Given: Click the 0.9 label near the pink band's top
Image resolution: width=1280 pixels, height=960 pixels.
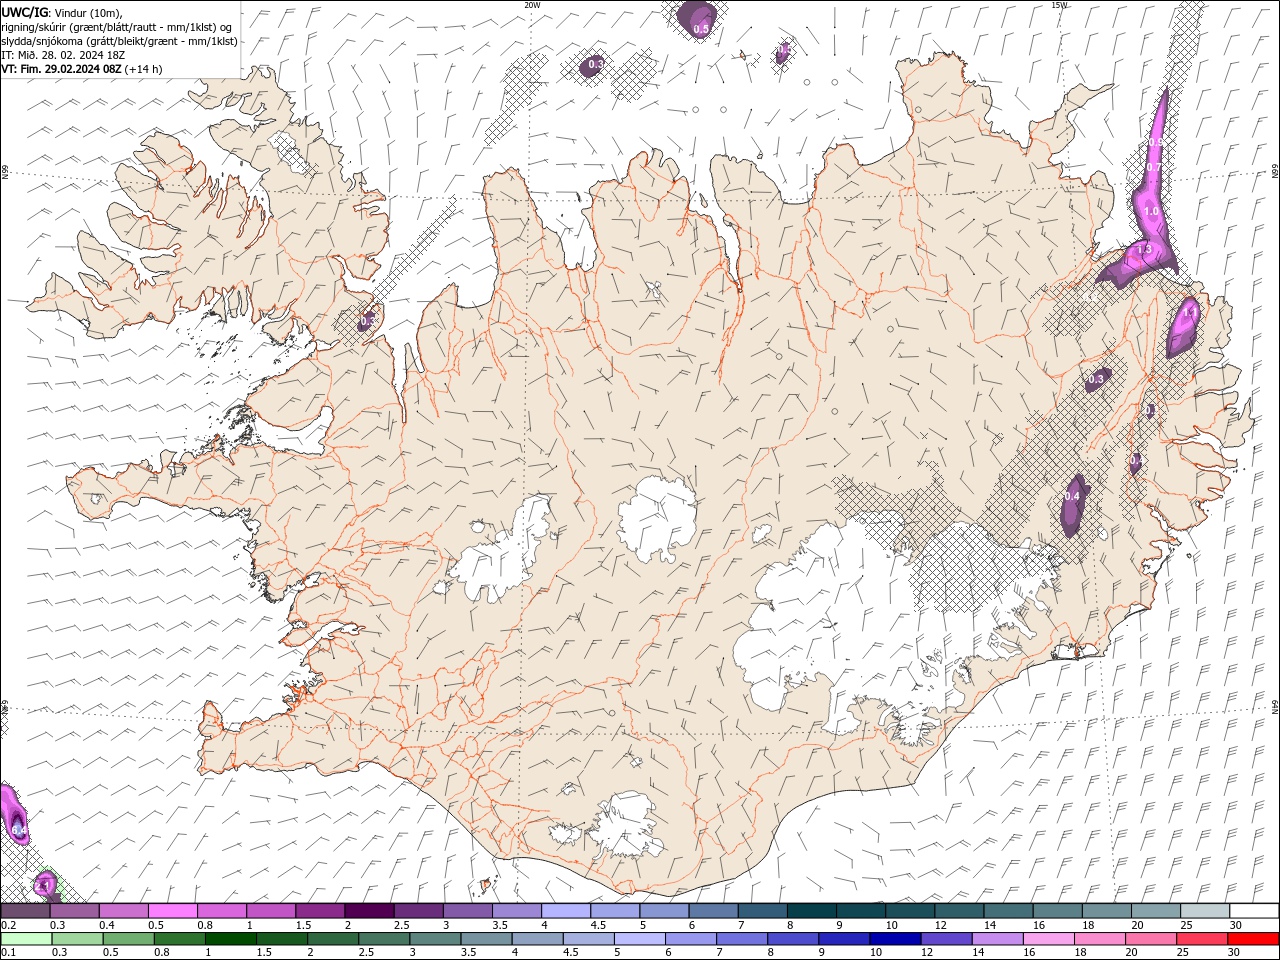Looking at the screenshot, I should pos(1156,143).
